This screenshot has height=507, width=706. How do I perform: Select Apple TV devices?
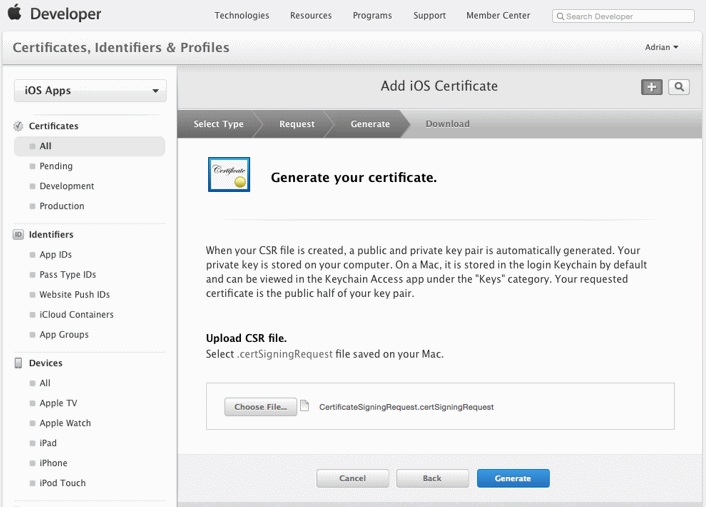pyautogui.click(x=58, y=403)
